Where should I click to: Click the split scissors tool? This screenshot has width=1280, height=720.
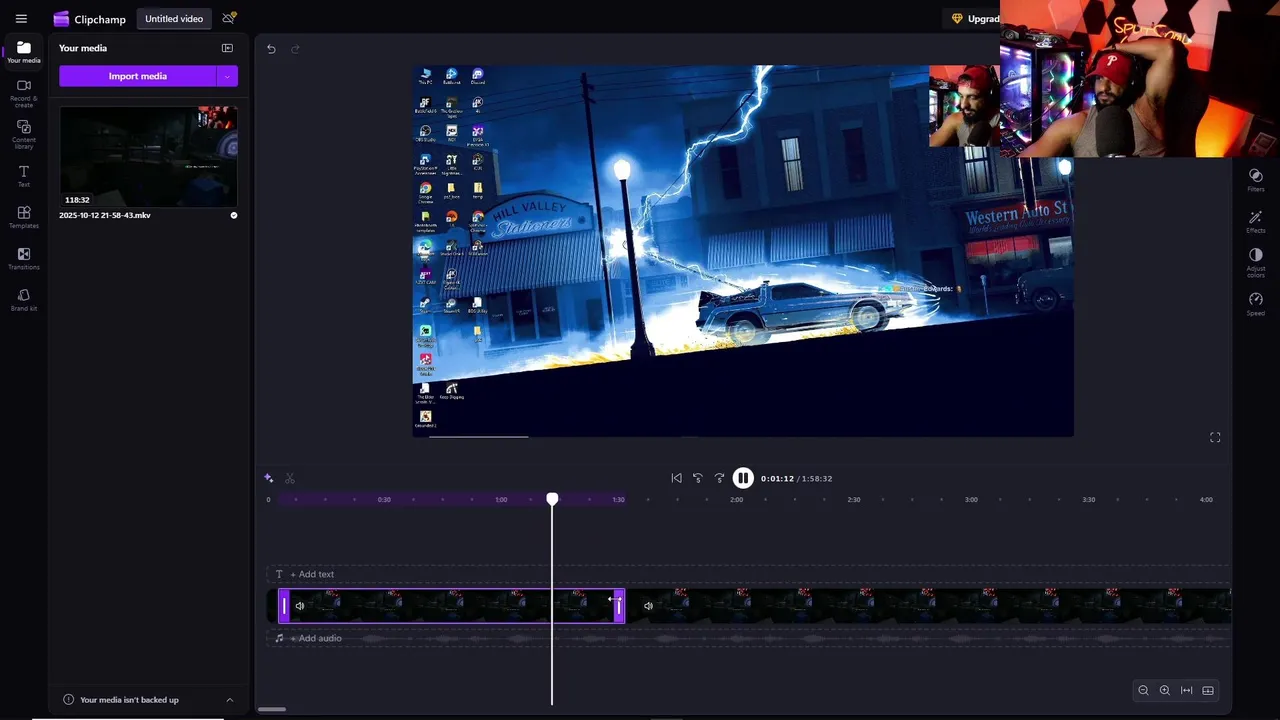pyautogui.click(x=290, y=478)
